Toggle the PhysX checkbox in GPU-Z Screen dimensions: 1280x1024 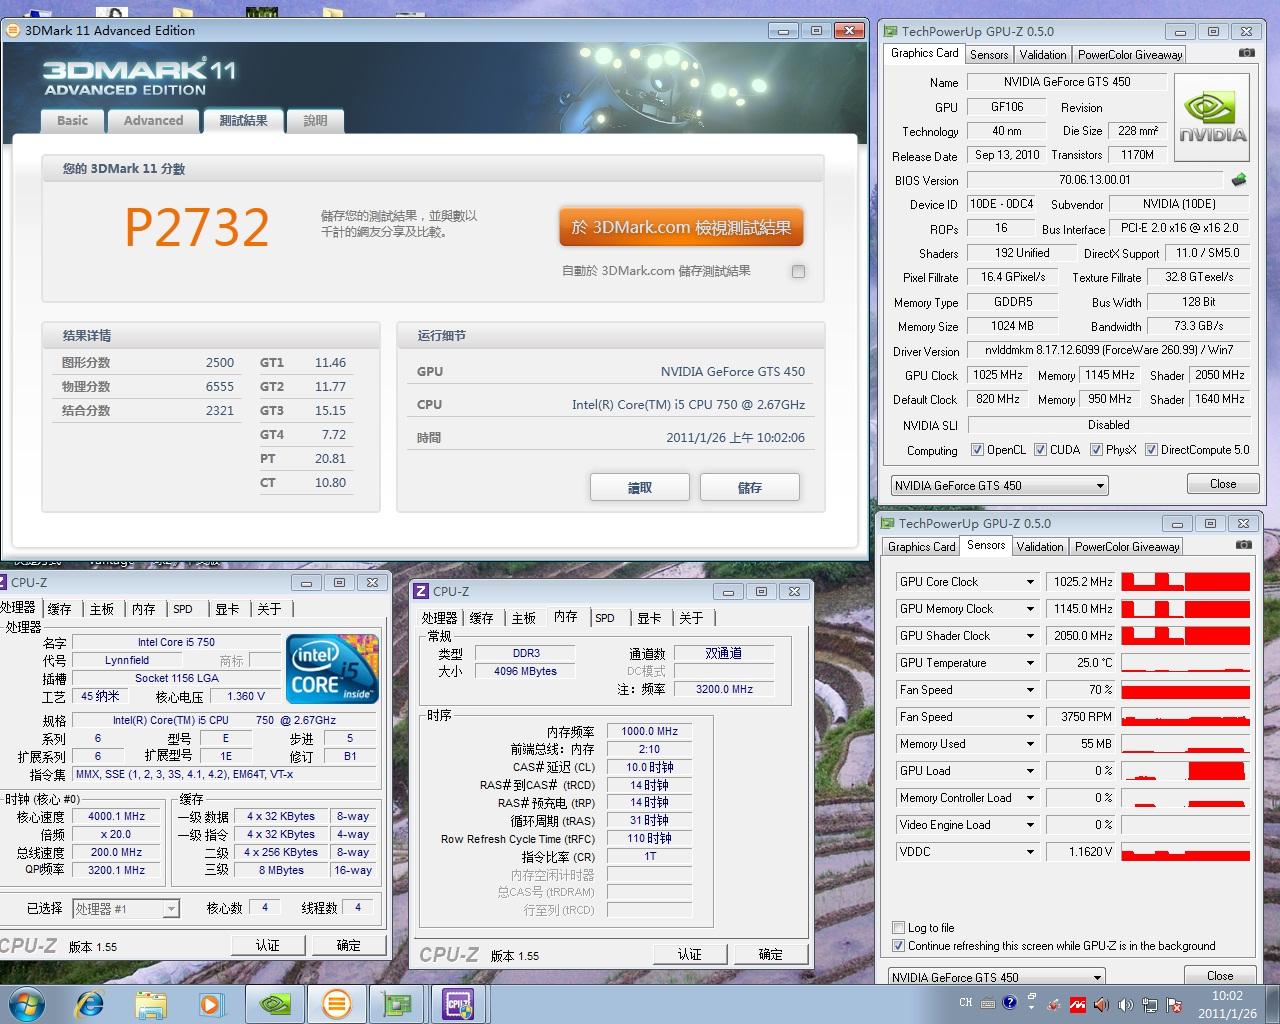[1096, 450]
